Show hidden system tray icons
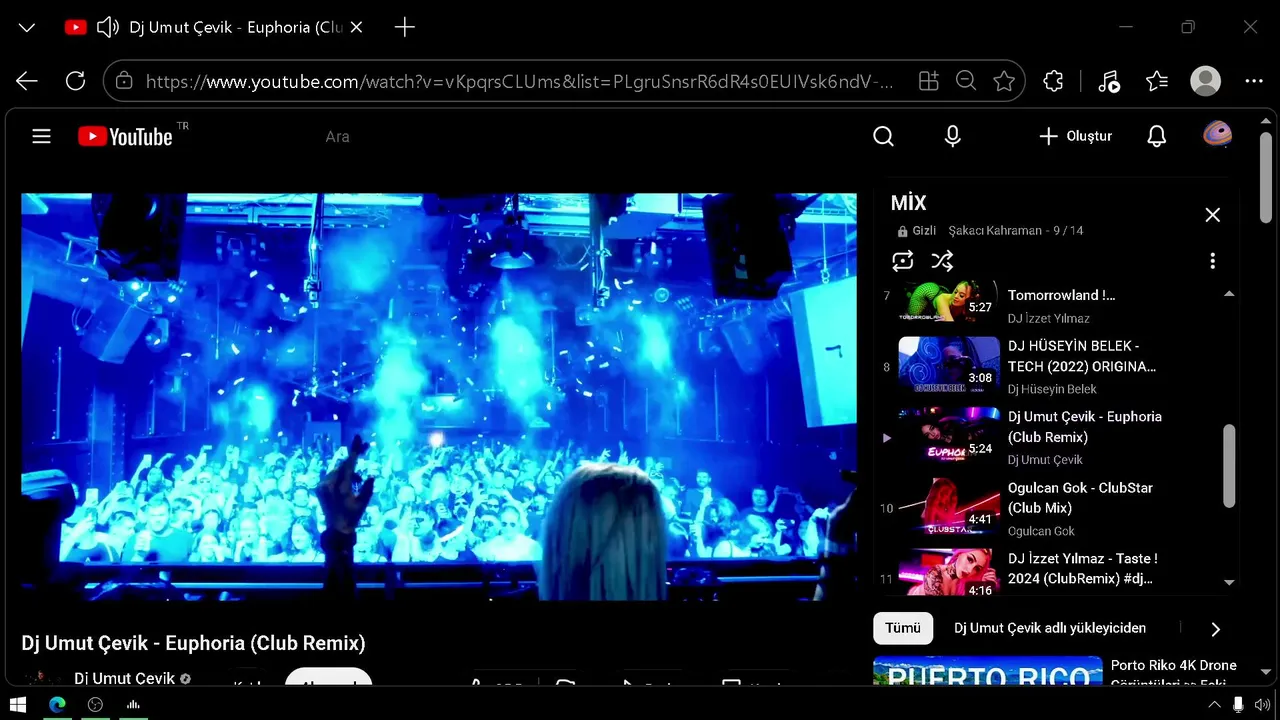Viewport: 1280px width, 720px height. pos(1215,704)
